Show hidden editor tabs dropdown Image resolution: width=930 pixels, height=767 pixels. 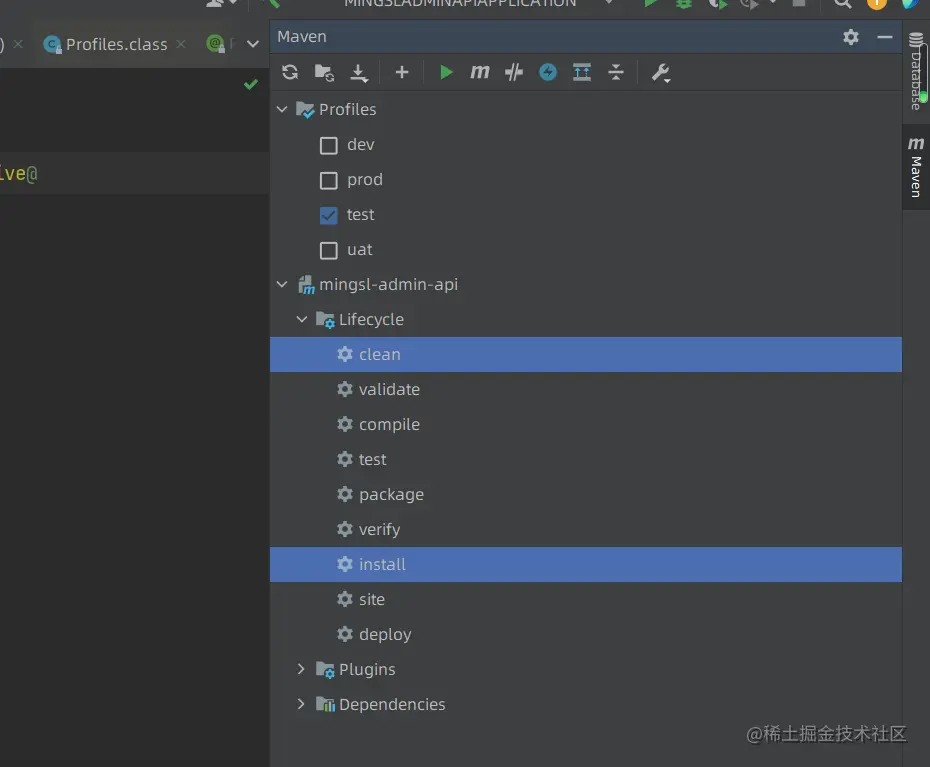coord(253,44)
